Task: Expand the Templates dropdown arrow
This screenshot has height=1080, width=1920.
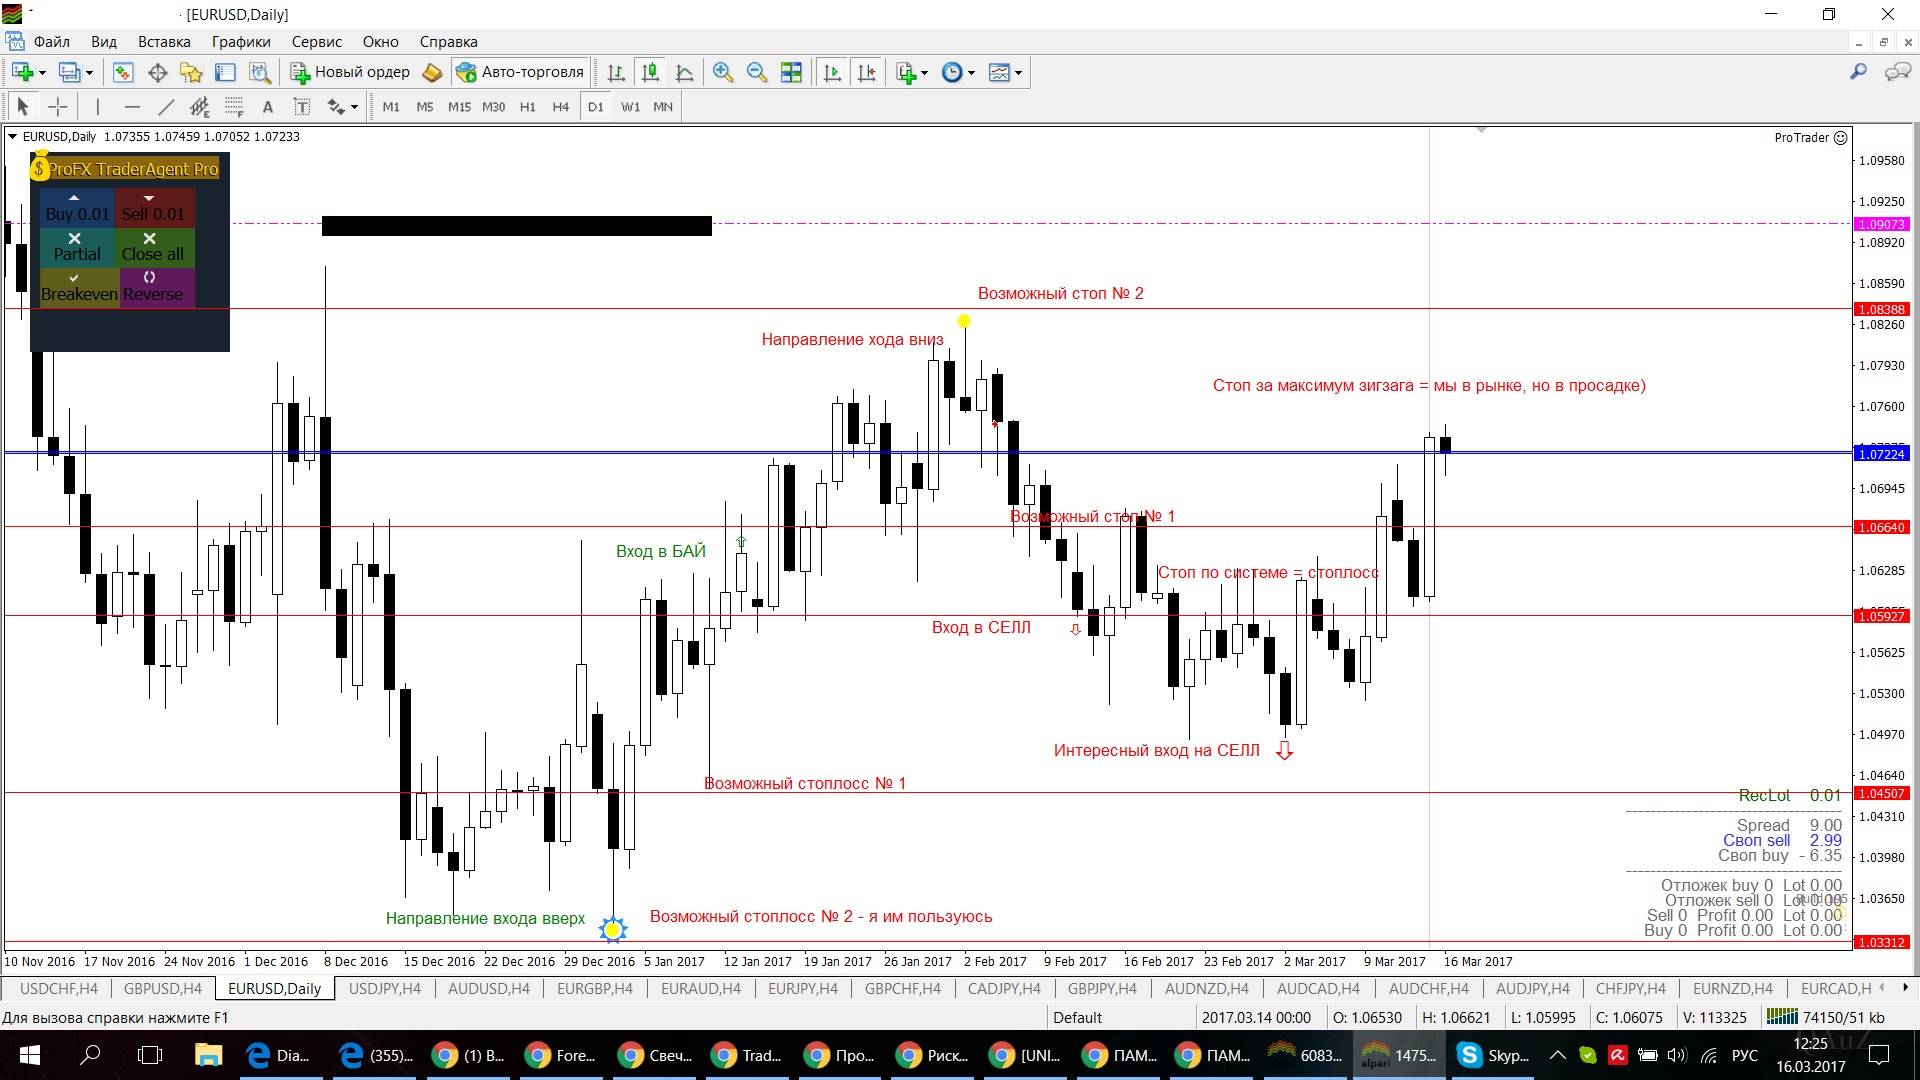Action: (x=1018, y=73)
